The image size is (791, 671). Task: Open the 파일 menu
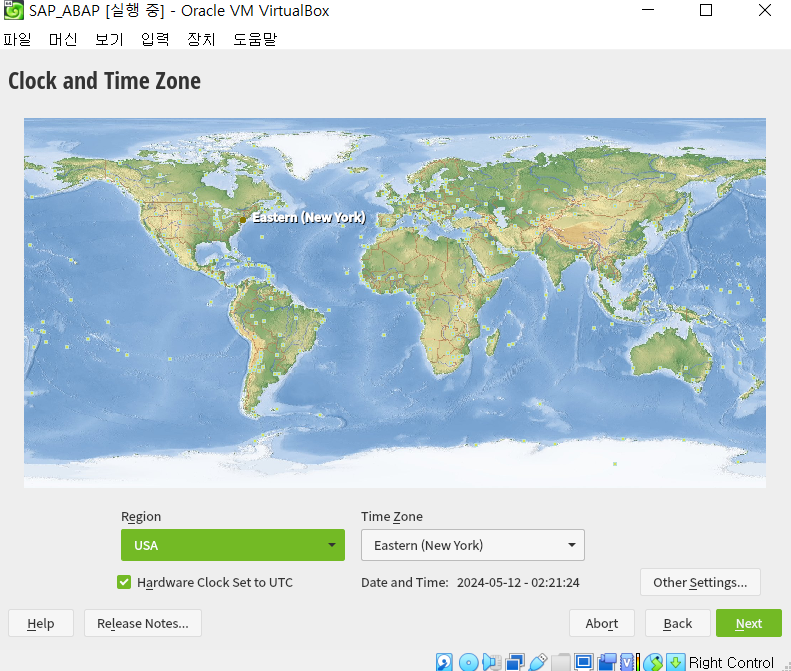coord(17,39)
